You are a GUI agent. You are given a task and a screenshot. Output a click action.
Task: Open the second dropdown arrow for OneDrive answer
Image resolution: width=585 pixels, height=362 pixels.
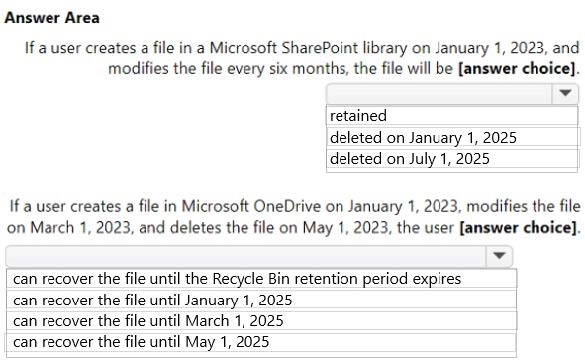pos(499,256)
